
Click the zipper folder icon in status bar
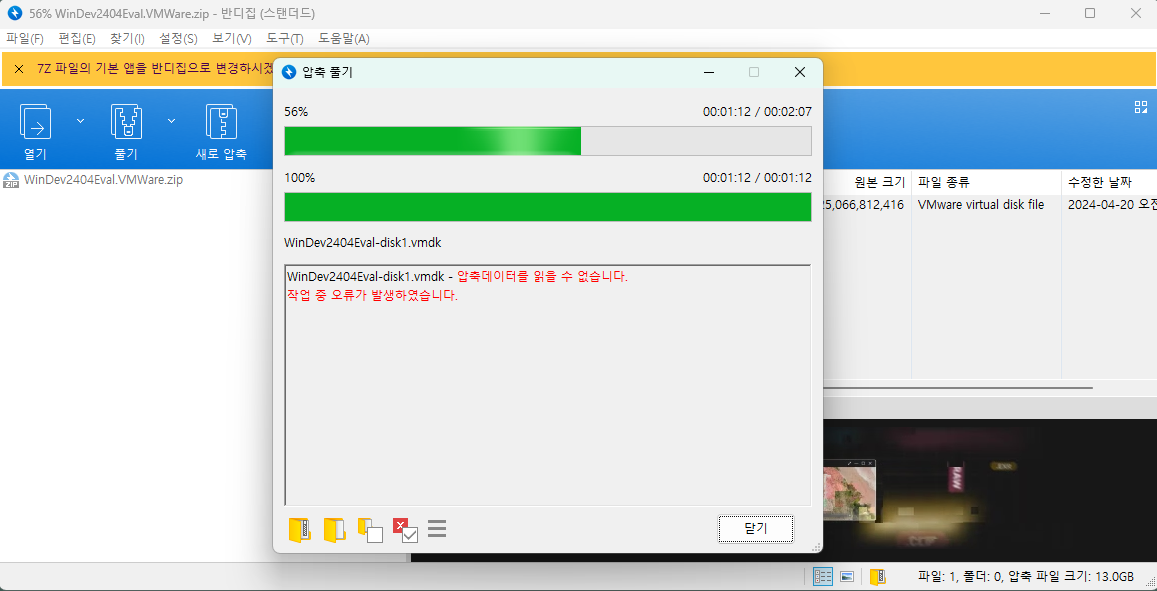tap(877, 576)
